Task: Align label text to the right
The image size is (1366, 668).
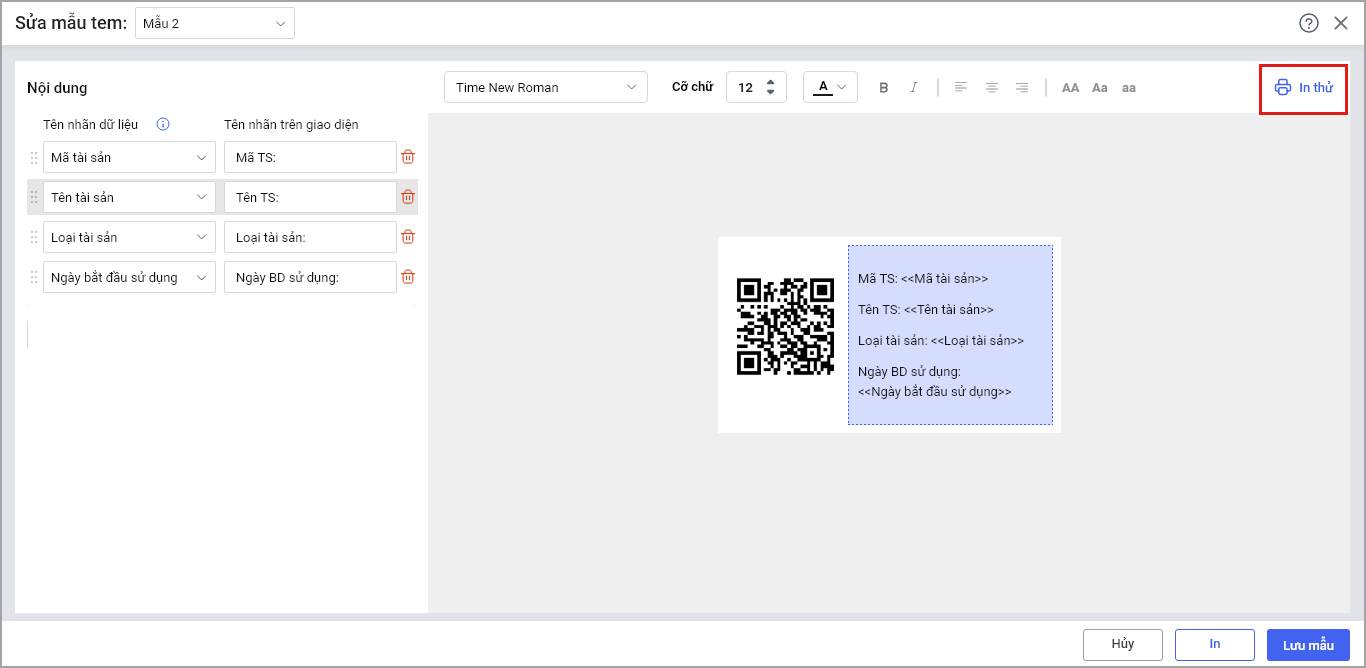Action: [1021, 88]
